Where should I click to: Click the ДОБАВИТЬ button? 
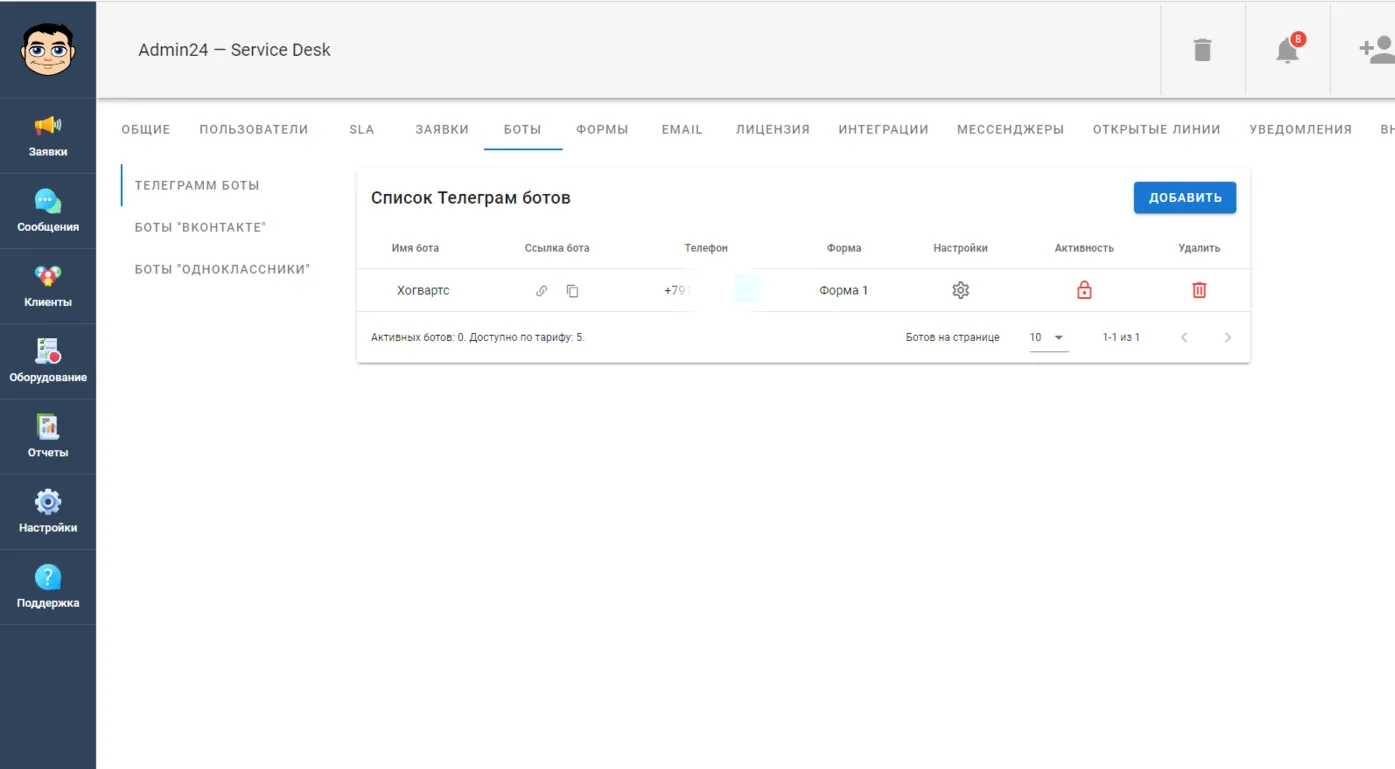click(1185, 198)
